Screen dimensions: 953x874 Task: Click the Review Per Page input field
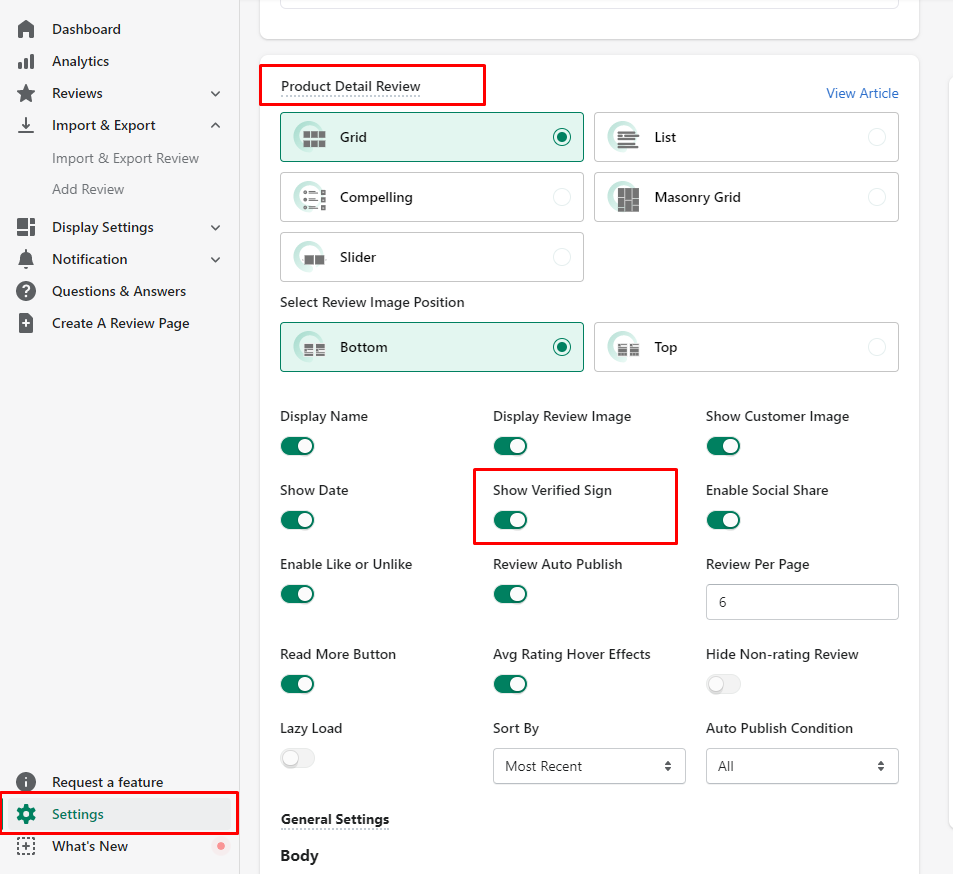(801, 602)
